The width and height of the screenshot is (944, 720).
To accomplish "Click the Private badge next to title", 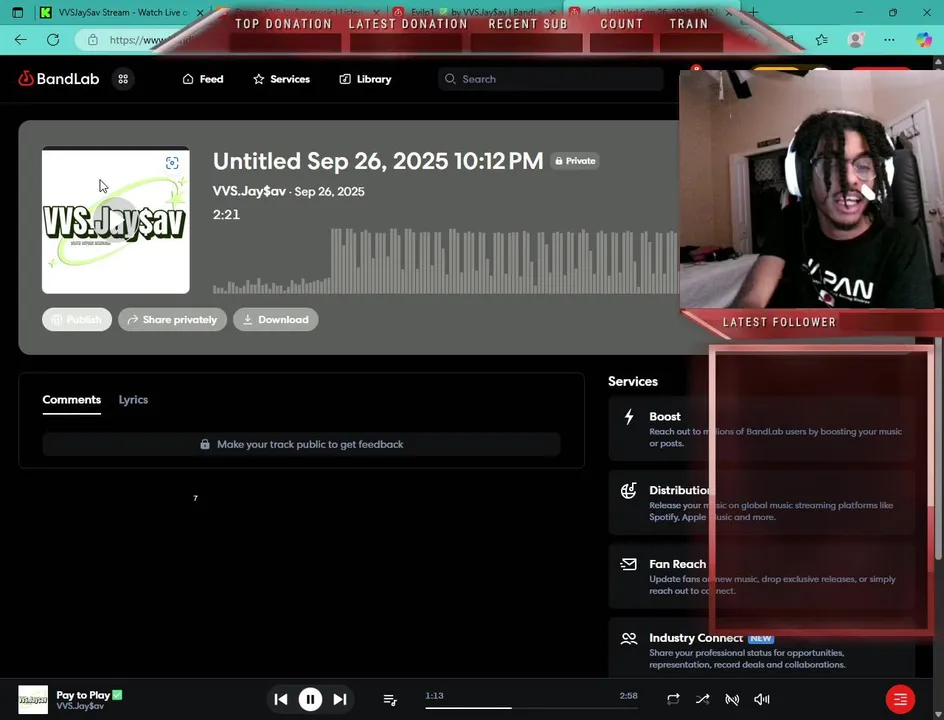I will coord(575,161).
